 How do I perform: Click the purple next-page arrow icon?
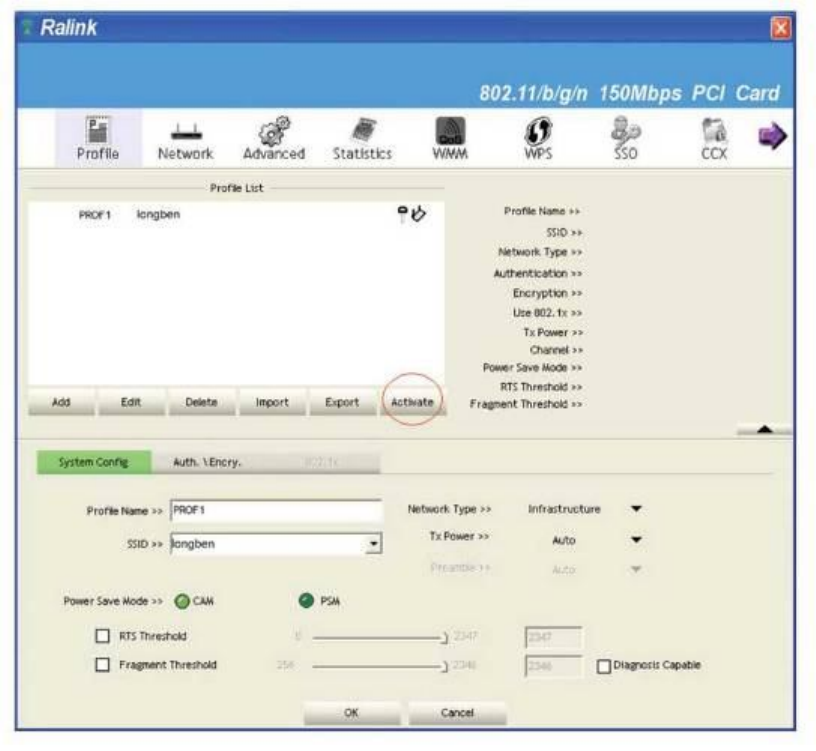pyautogui.click(x=772, y=136)
